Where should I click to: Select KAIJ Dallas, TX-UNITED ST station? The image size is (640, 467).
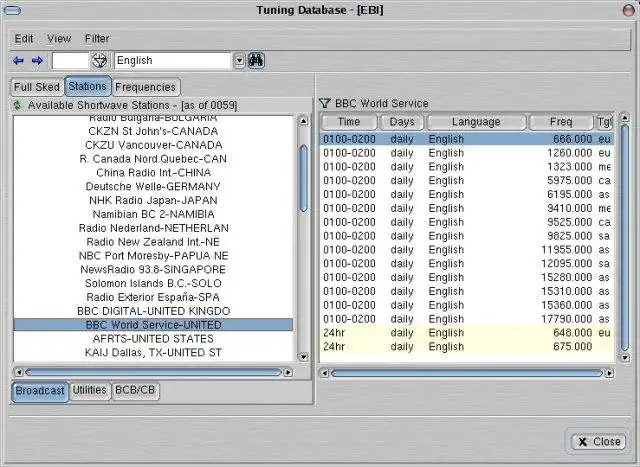pyautogui.click(x=153, y=353)
